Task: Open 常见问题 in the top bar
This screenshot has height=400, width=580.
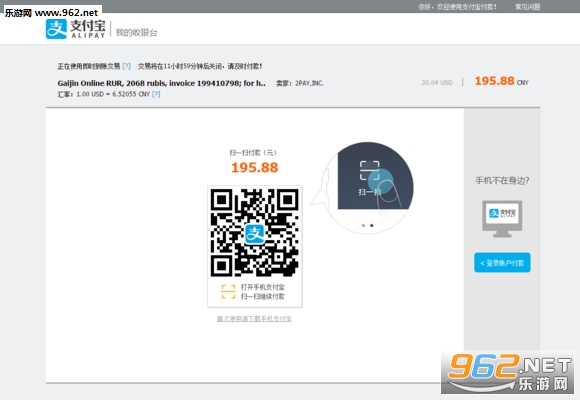Action: (527, 7)
